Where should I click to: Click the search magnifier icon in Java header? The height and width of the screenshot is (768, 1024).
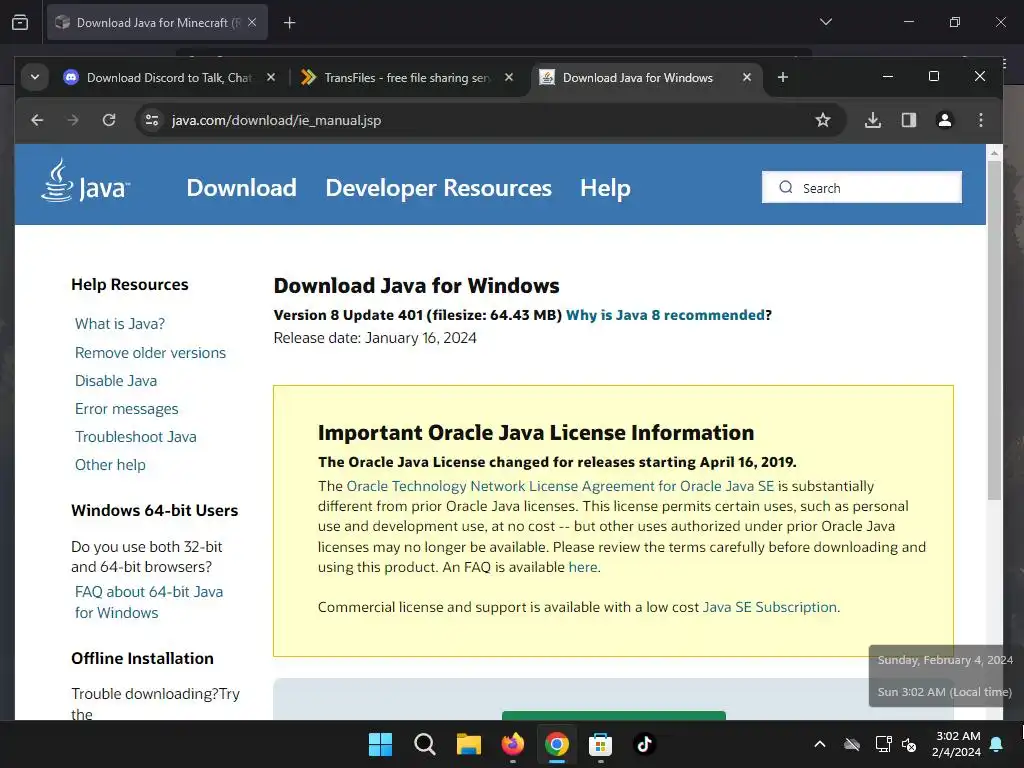(x=786, y=187)
